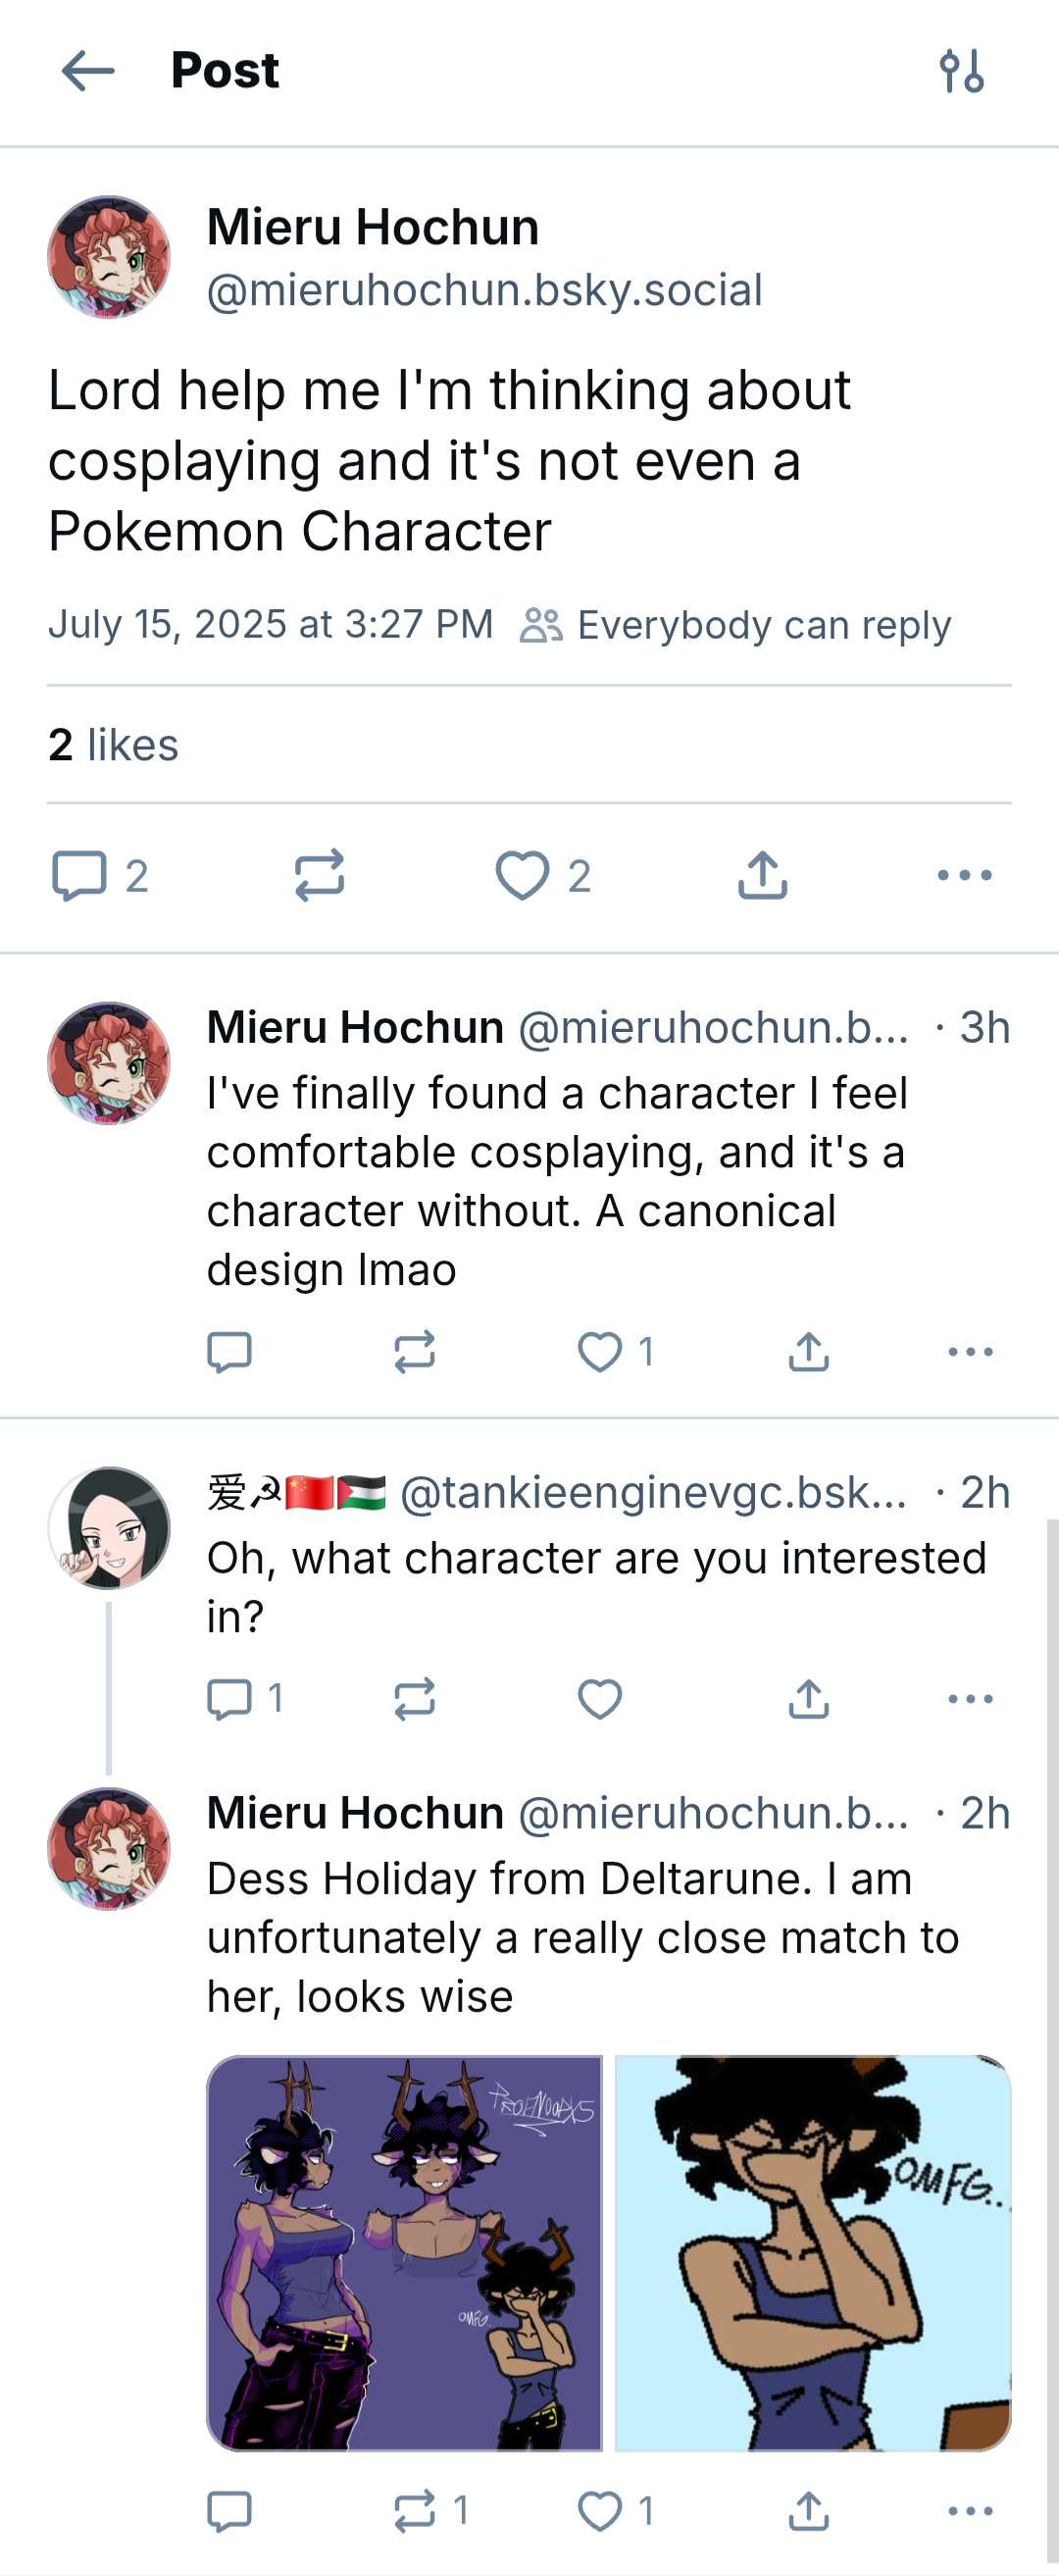Open more options menu on main post

point(965,876)
